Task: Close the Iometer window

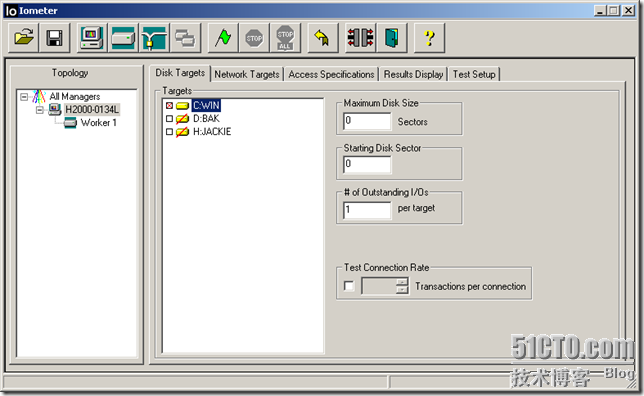Action: pos(628,10)
